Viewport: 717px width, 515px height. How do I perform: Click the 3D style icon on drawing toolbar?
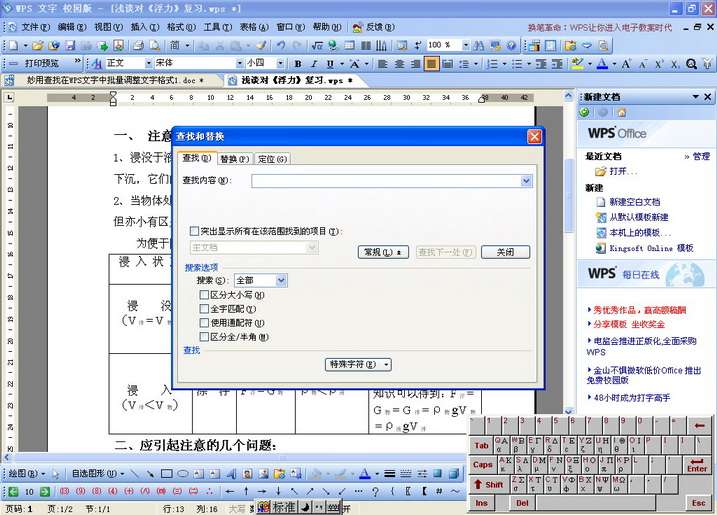pos(453,474)
